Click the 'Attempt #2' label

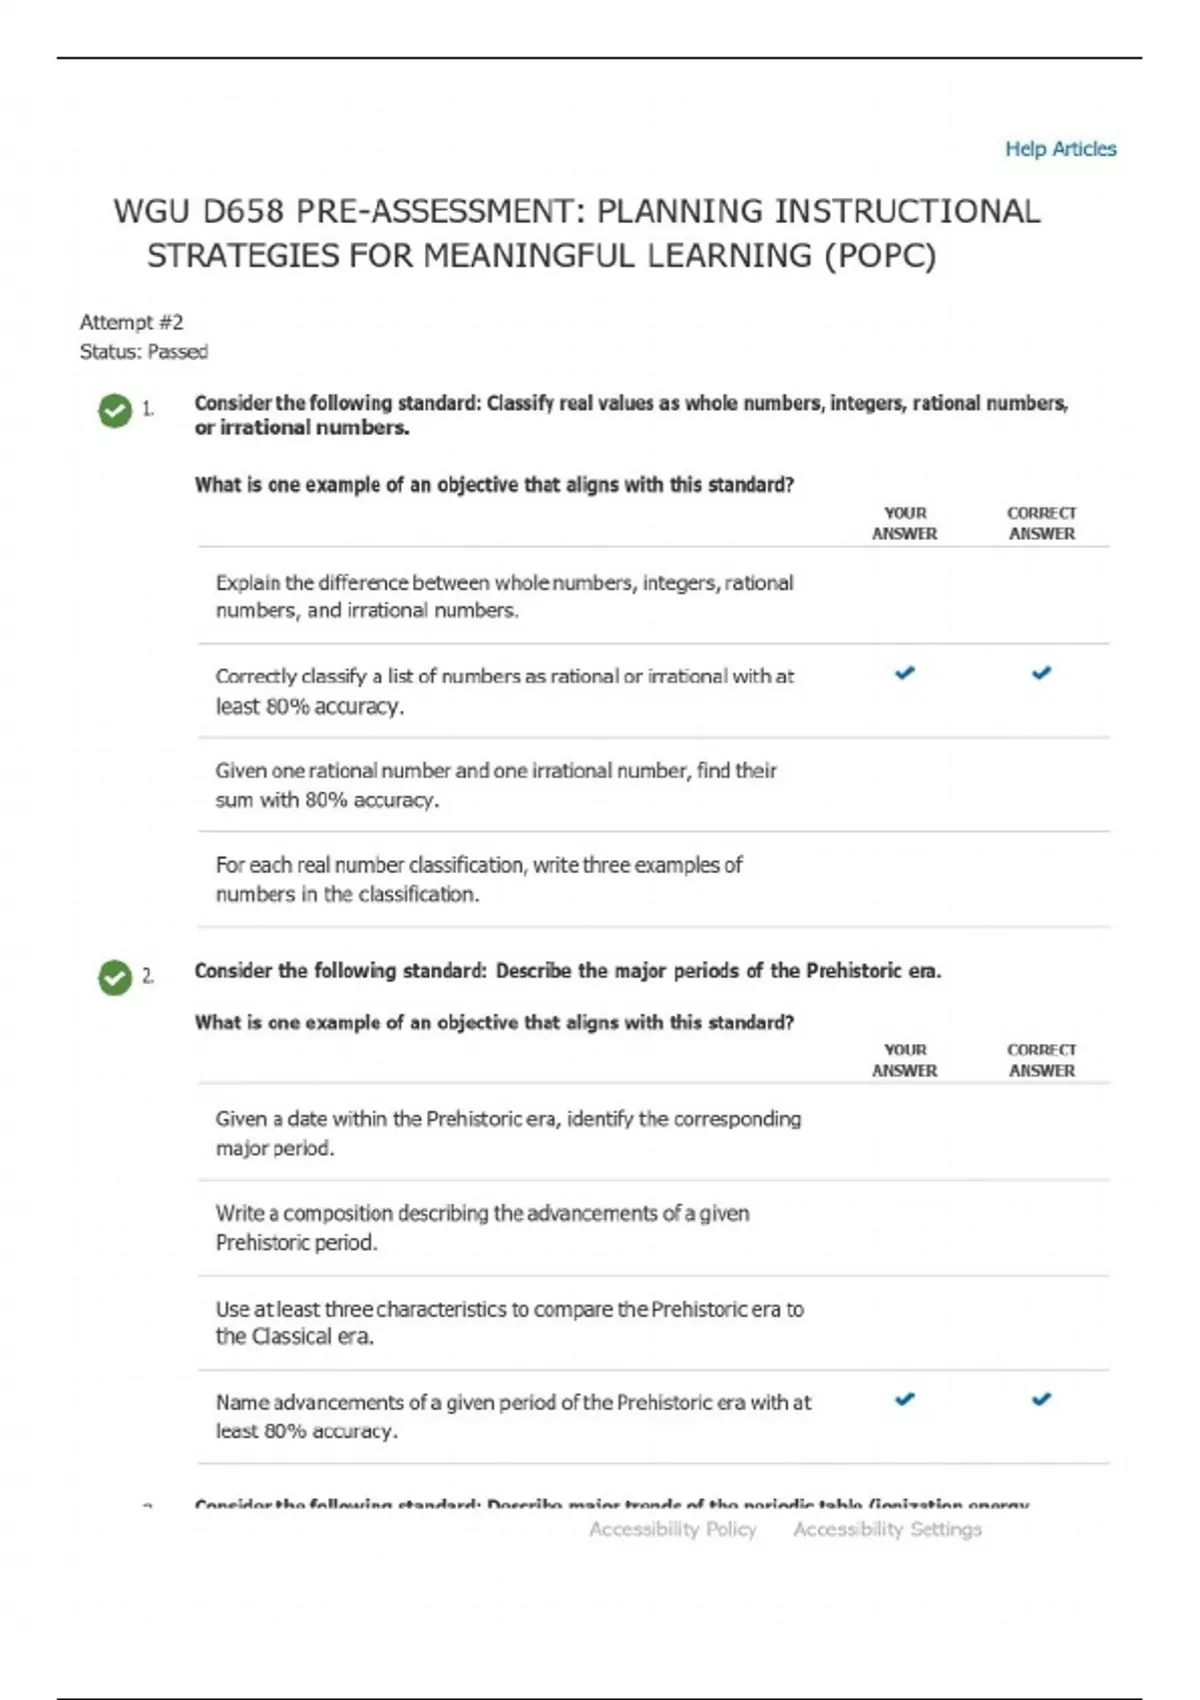tap(132, 322)
